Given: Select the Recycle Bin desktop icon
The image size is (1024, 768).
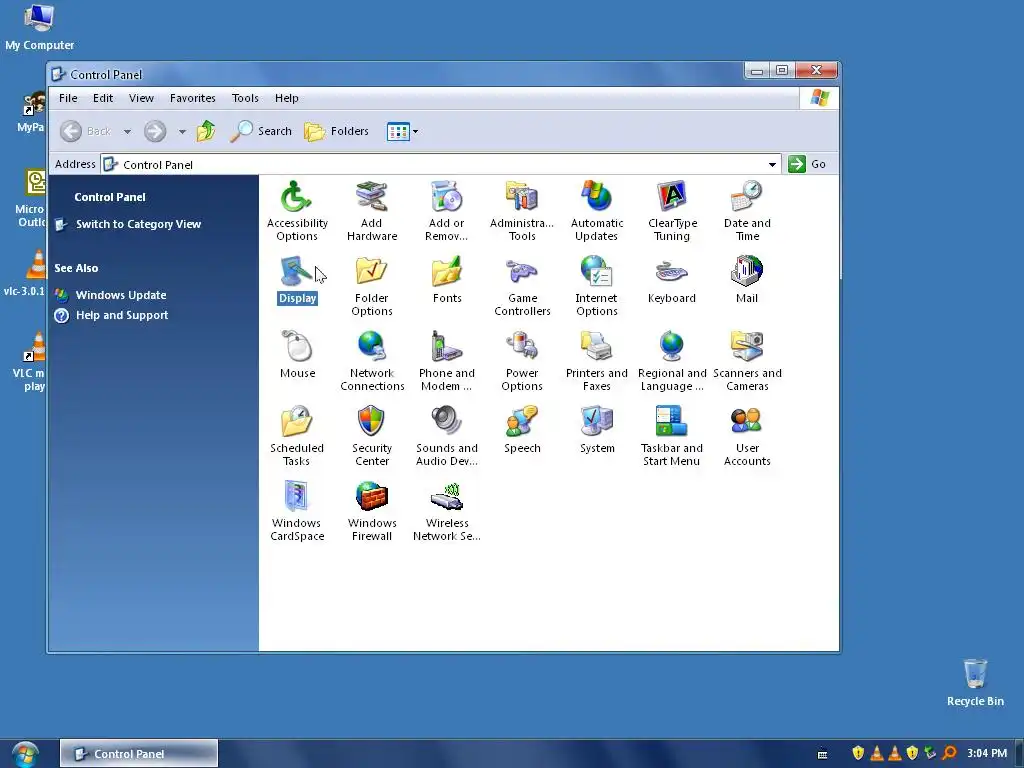Looking at the screenshot, I should 975,682.
